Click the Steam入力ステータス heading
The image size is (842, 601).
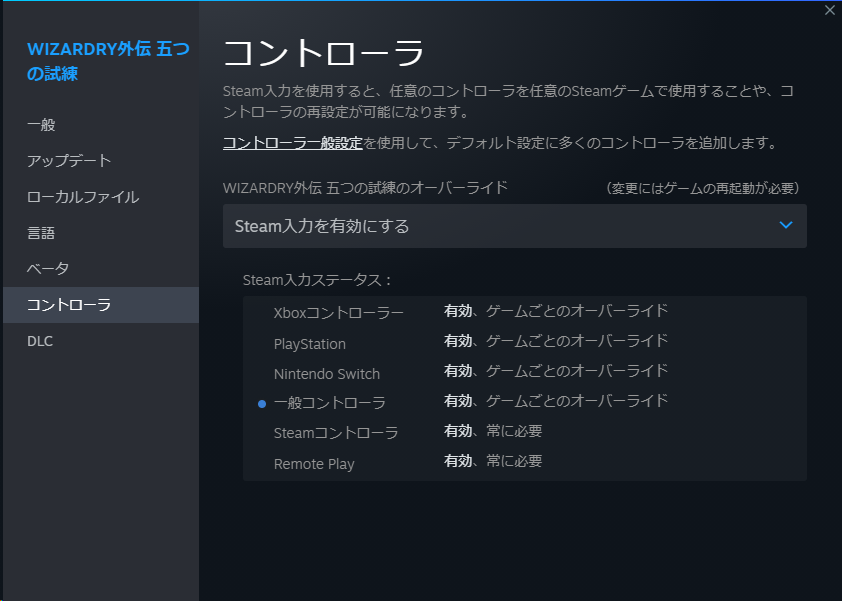(317, 280)
